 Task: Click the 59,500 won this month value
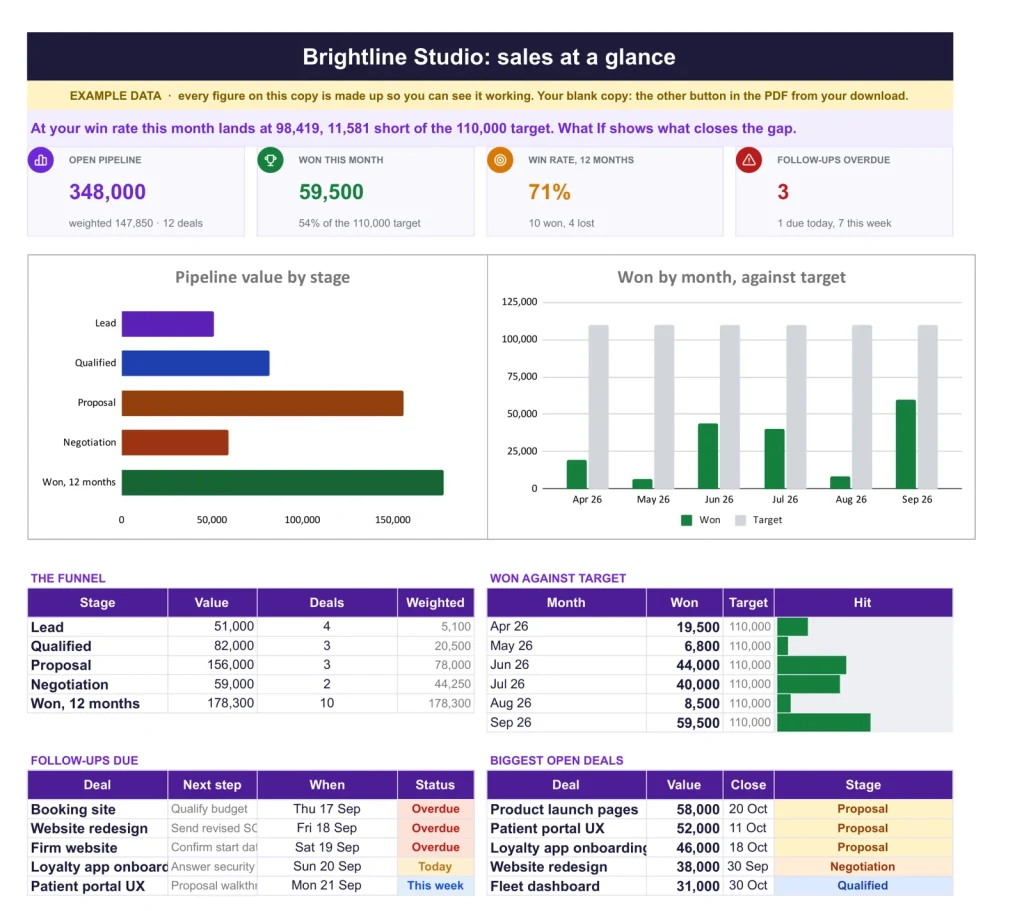(331, 192)
